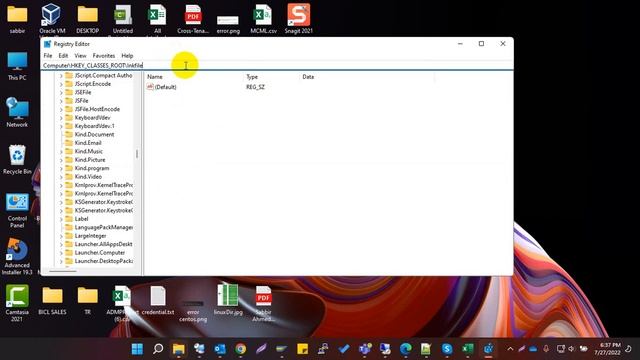This screenshot has height=360, width=640.
Task: Select the linuxDir.jpg desktop file
Action: 228,299
